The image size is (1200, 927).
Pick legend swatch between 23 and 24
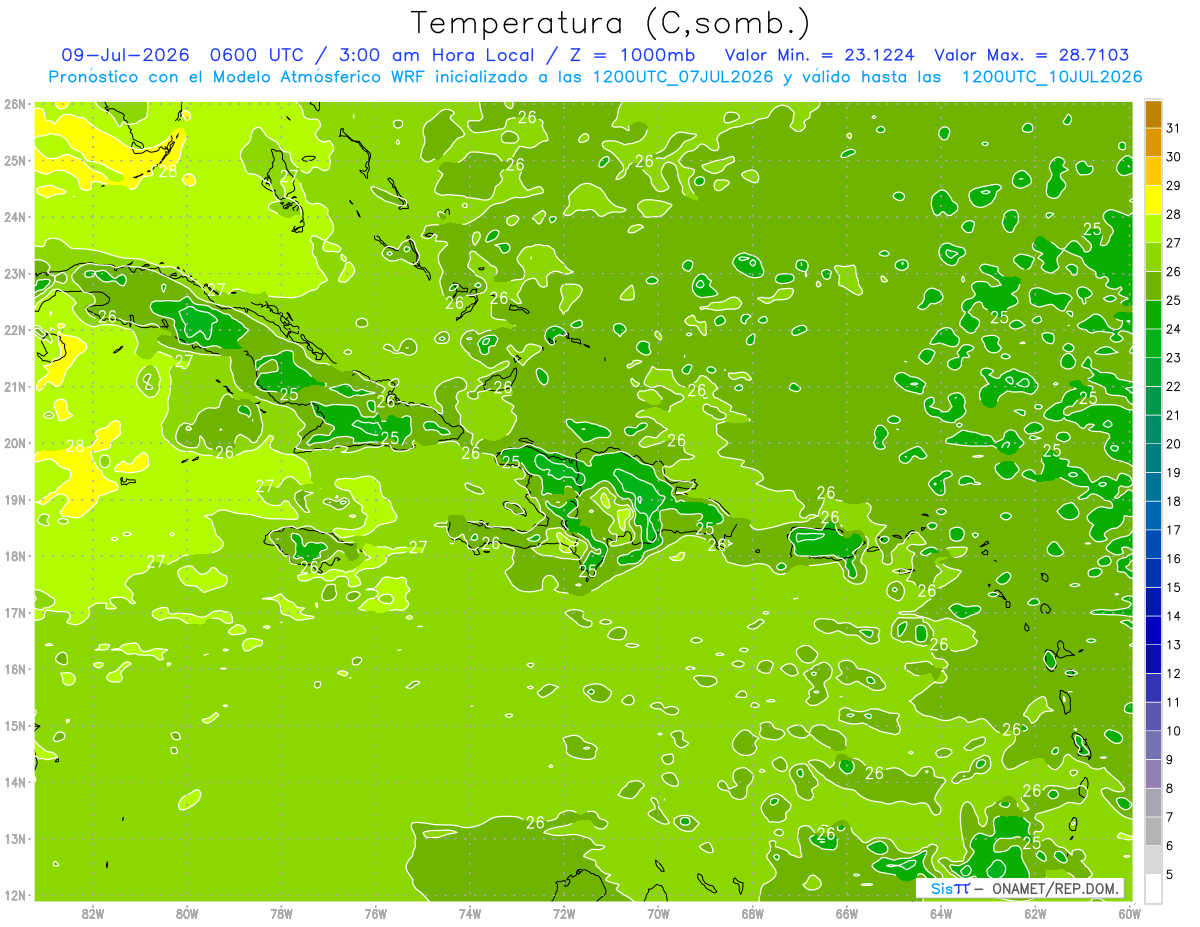[1153, 343]
